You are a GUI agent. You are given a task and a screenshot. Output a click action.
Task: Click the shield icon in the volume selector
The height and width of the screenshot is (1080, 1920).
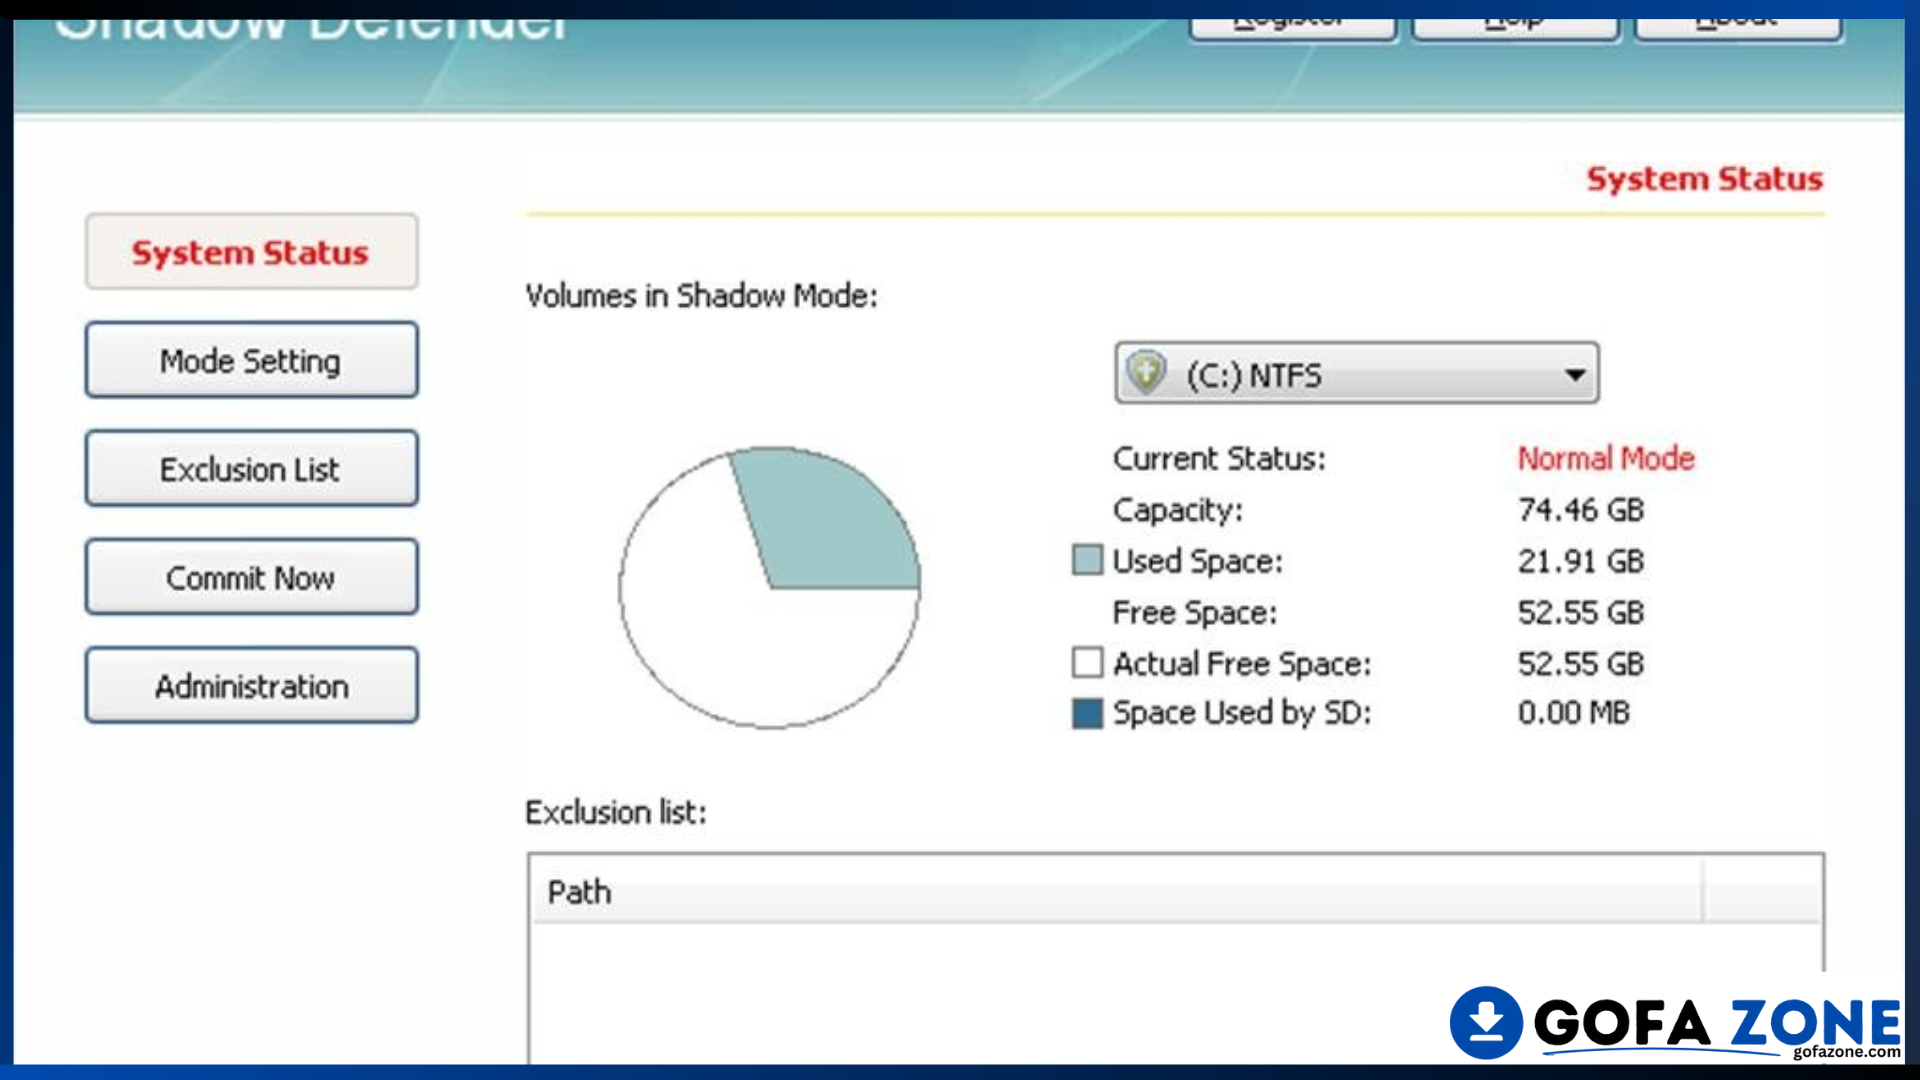click(x=1146, y=373)
